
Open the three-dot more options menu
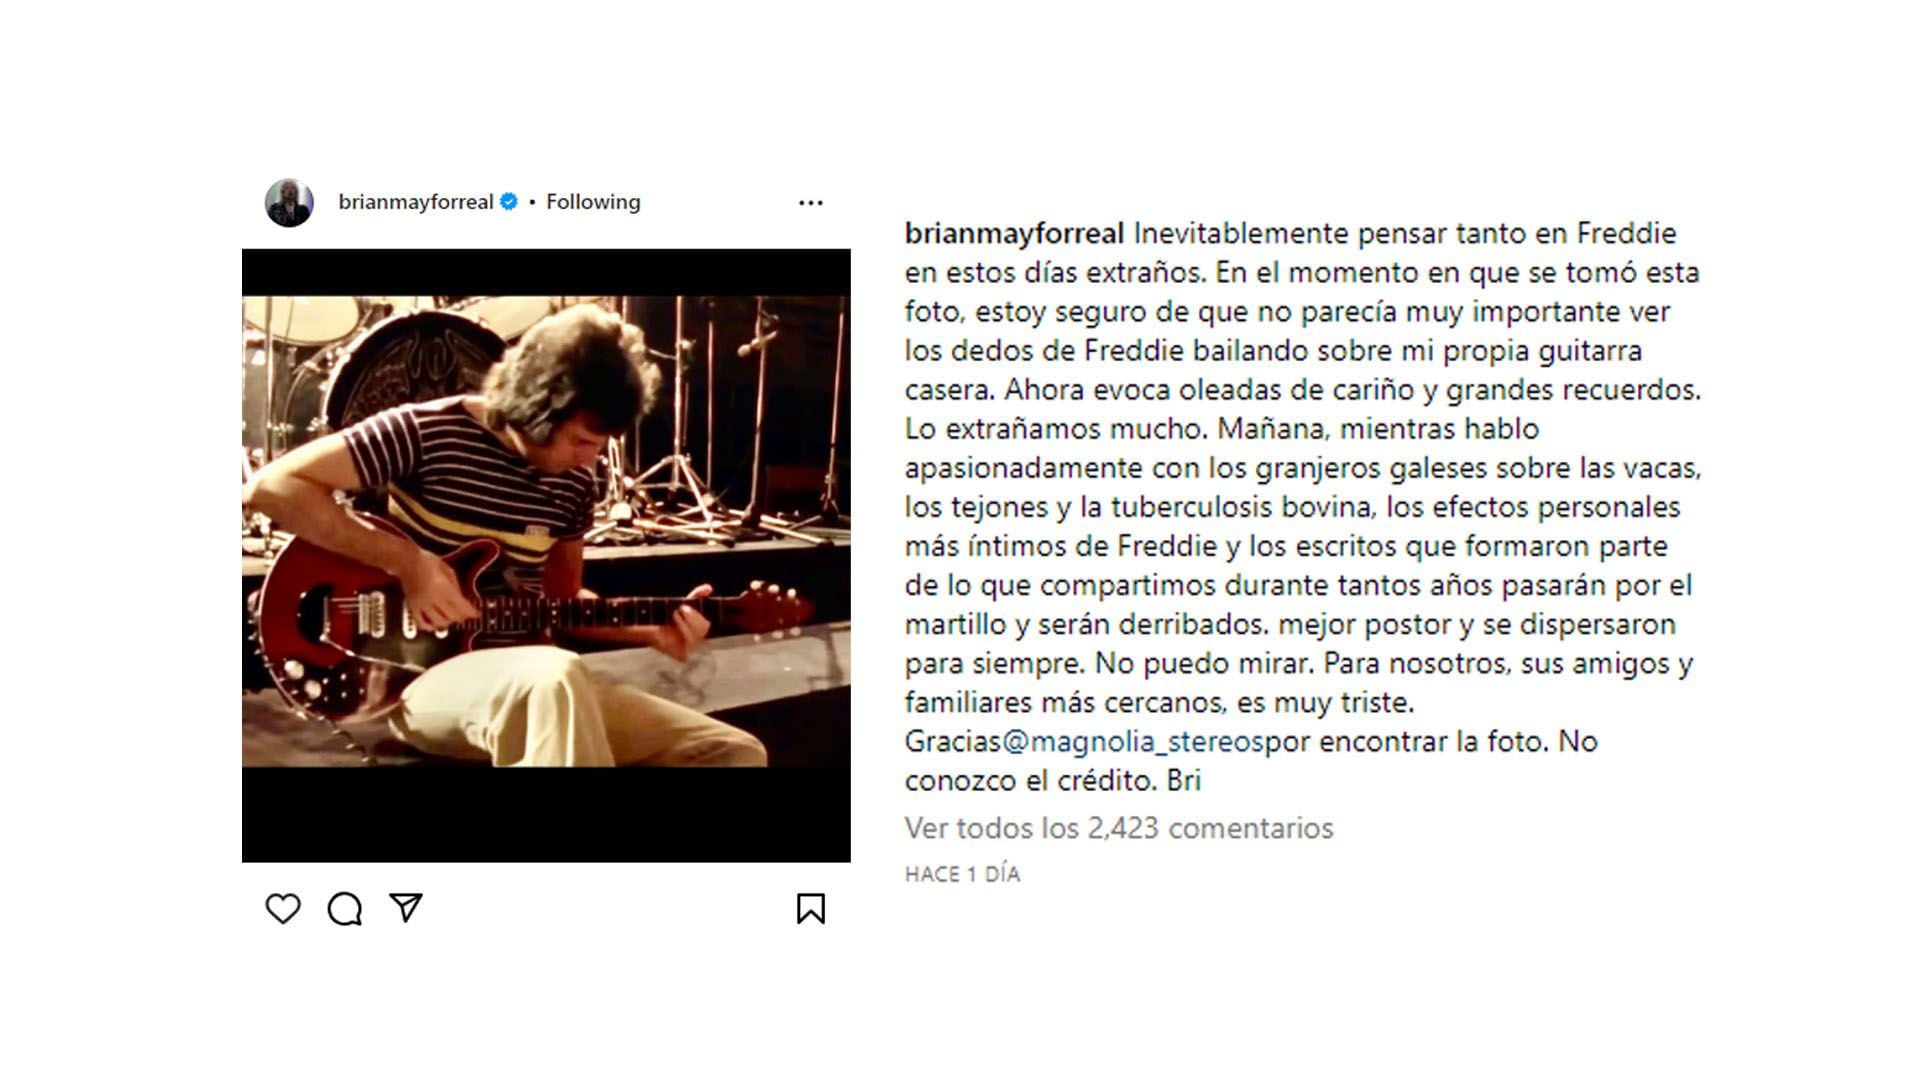coord(811,202)
